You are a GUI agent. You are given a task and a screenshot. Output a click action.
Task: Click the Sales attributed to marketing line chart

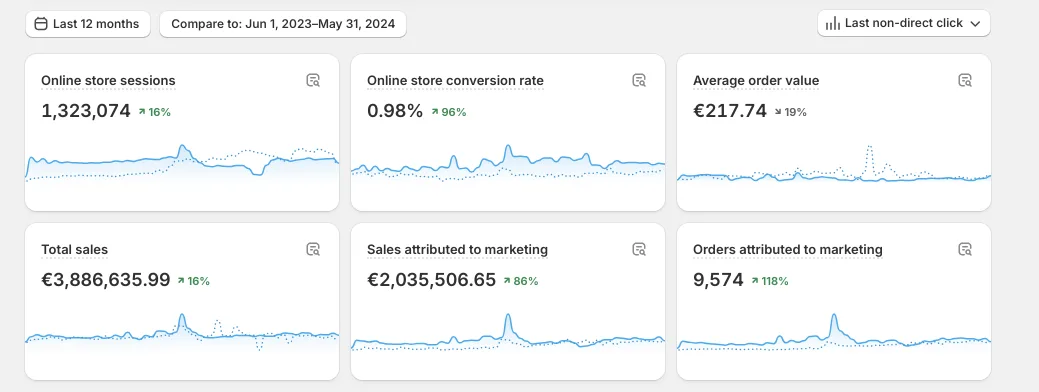(x=508, y=332)
